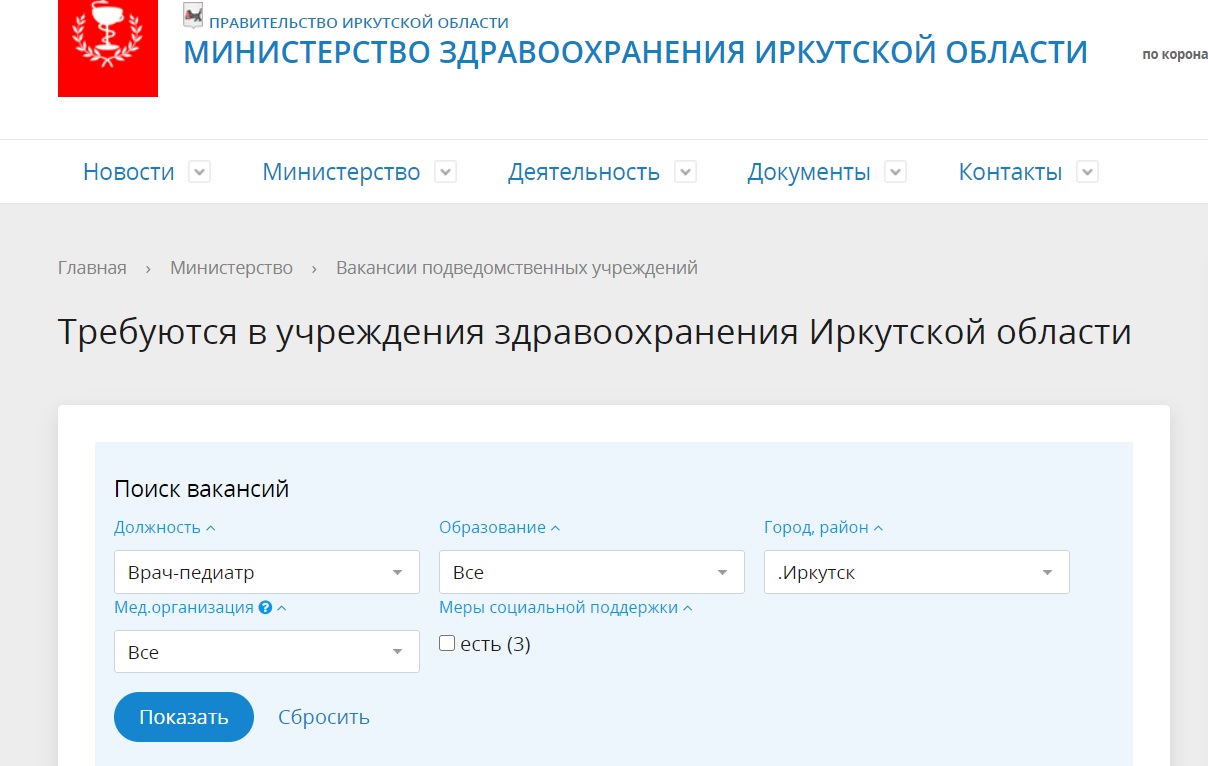The image size is (1208, 766).
Task: Expand the Министерство menu arrow
Action: 446,172
